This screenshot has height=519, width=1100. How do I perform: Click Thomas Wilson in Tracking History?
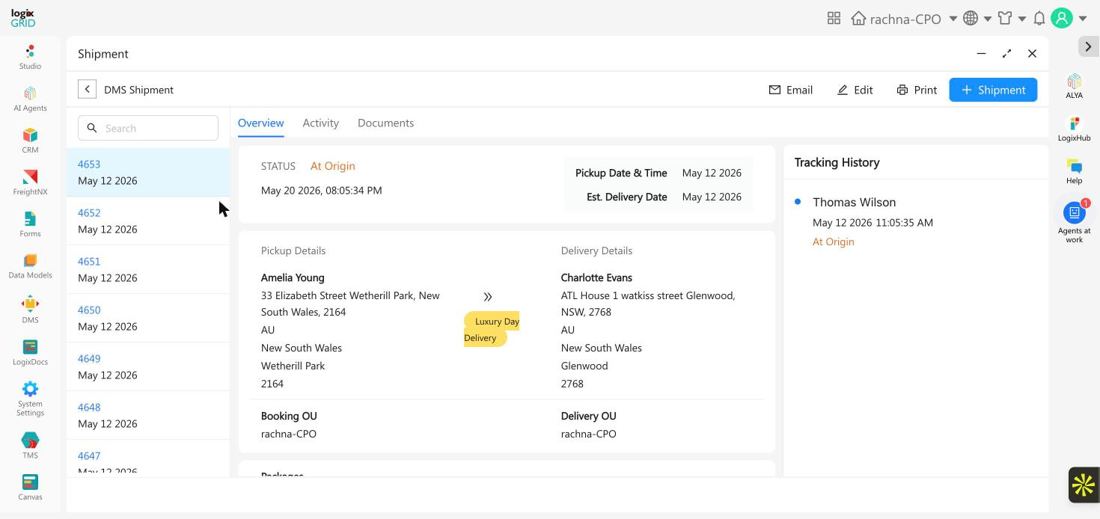click(854, 202)
